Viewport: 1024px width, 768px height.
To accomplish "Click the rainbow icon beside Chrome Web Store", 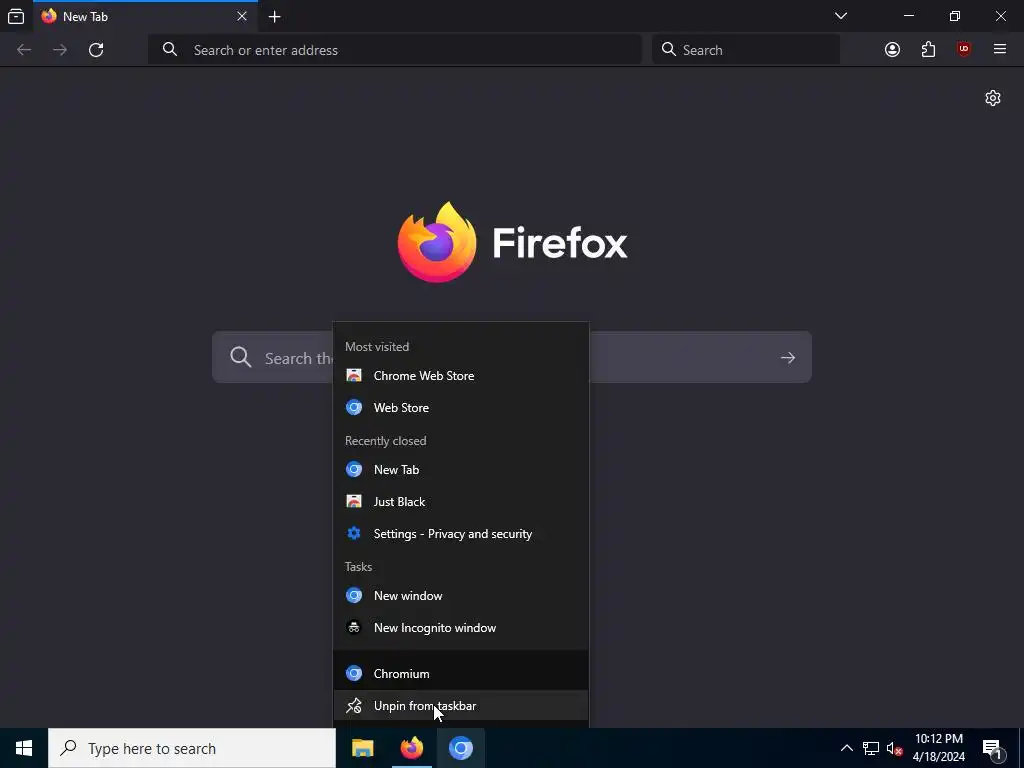I will [x=354, y=376].
